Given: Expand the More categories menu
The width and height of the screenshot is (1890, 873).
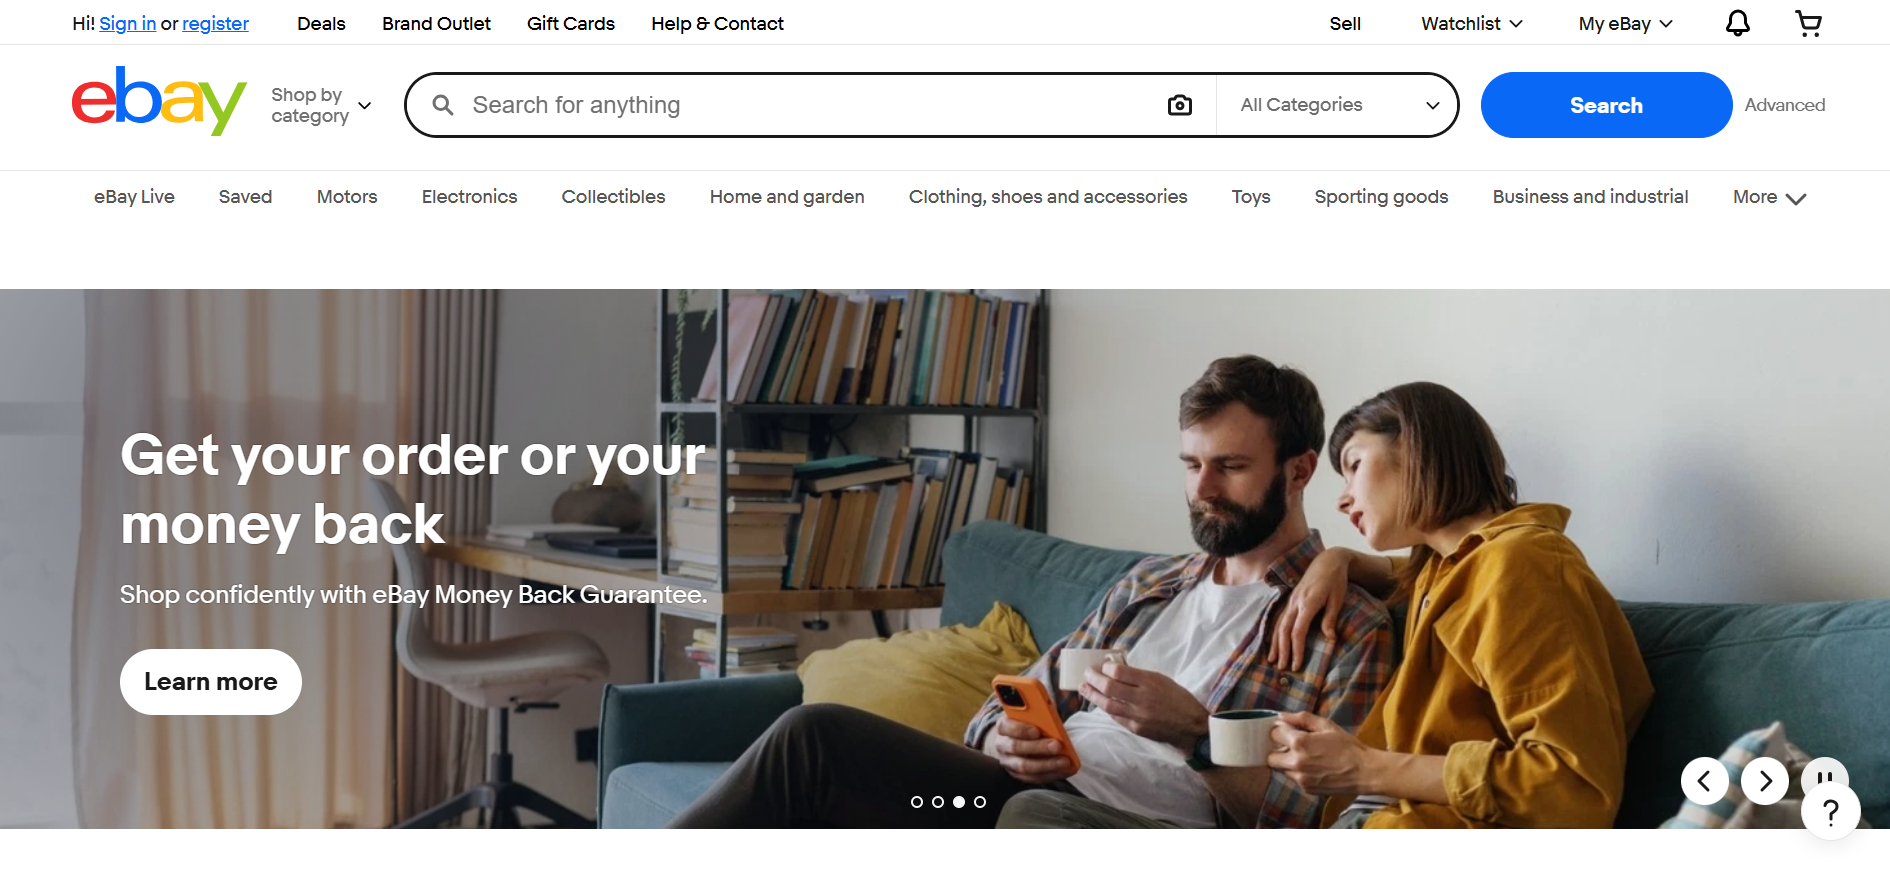Looking at the screenshot, I should pyautogui.click(x=1769, y=197).
